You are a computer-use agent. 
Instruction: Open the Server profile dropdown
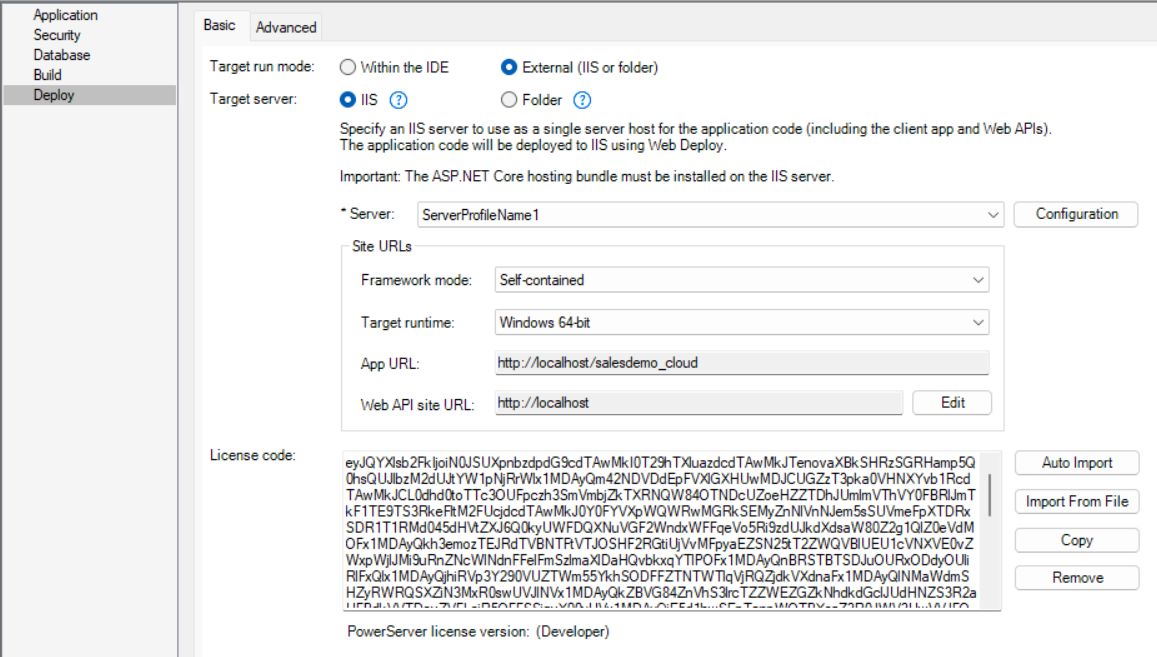711,215
